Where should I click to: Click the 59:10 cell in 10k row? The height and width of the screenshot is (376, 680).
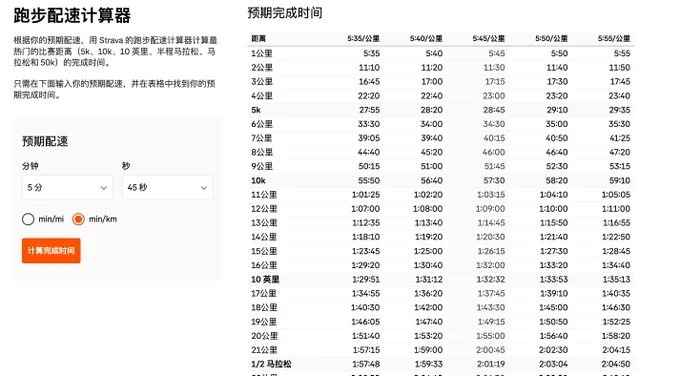619,180
